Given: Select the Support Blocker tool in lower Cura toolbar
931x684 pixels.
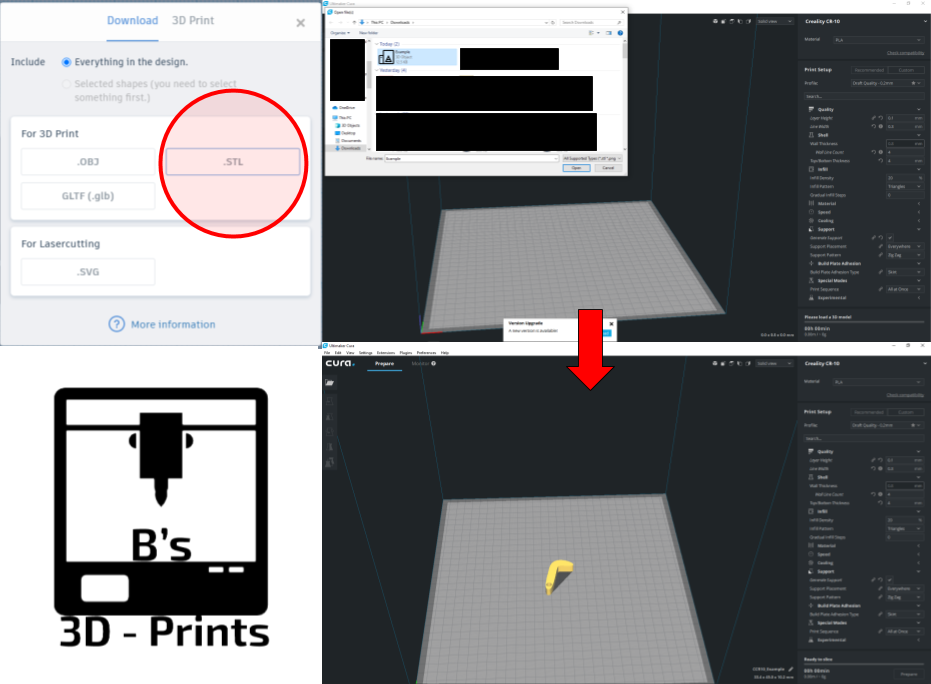Looking at the screenshot, I should (x=330, y=462).
